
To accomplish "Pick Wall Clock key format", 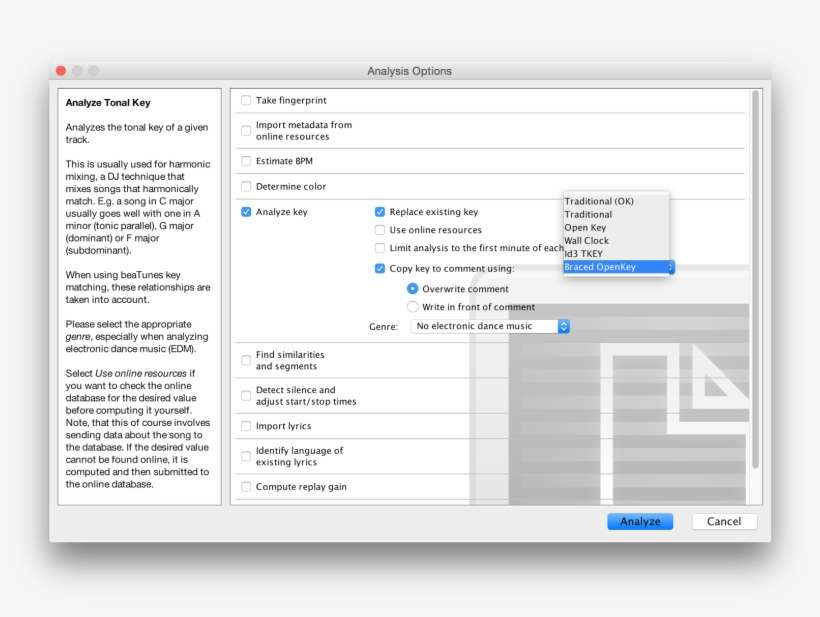I will [586, 241].
